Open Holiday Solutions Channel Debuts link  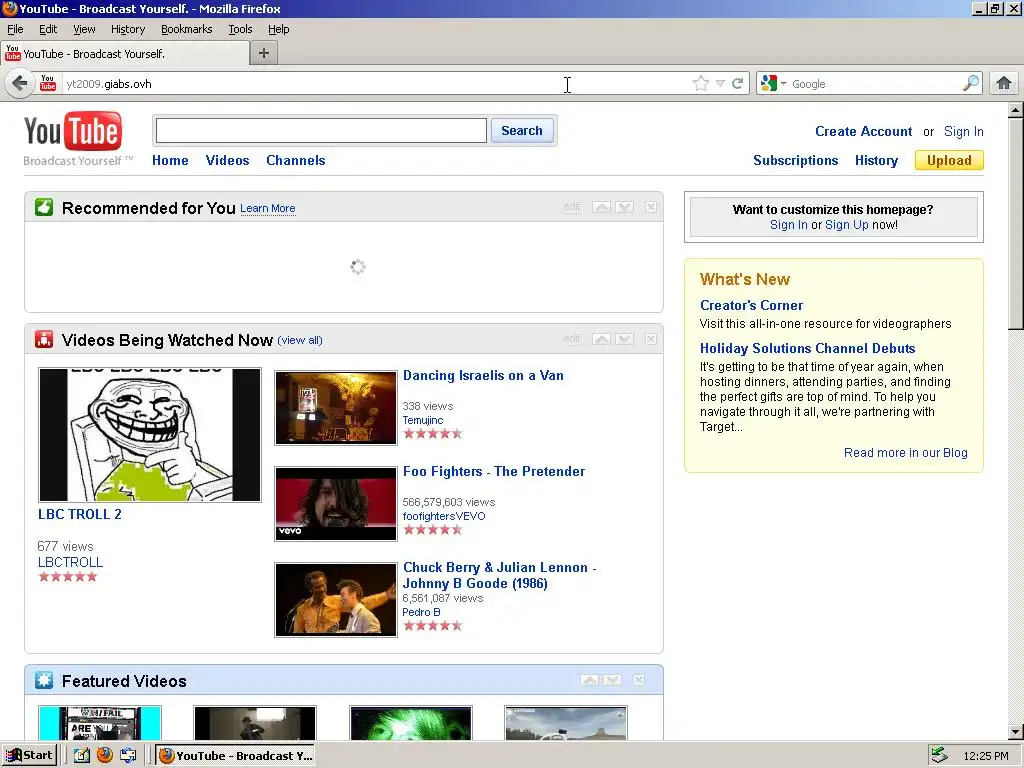coord(807,348)
